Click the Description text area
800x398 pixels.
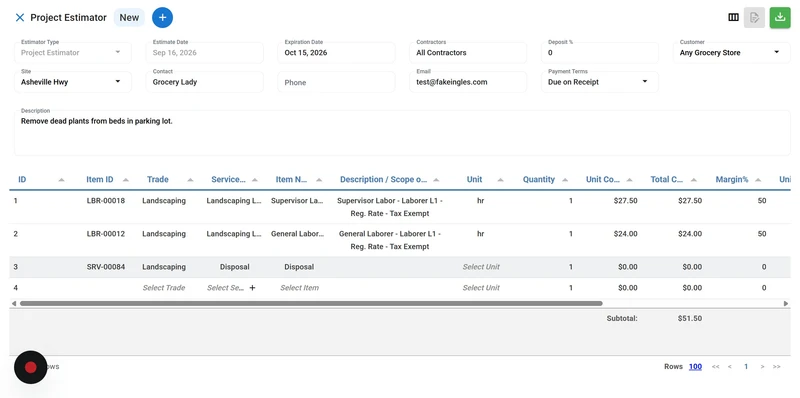coord(402,133)
